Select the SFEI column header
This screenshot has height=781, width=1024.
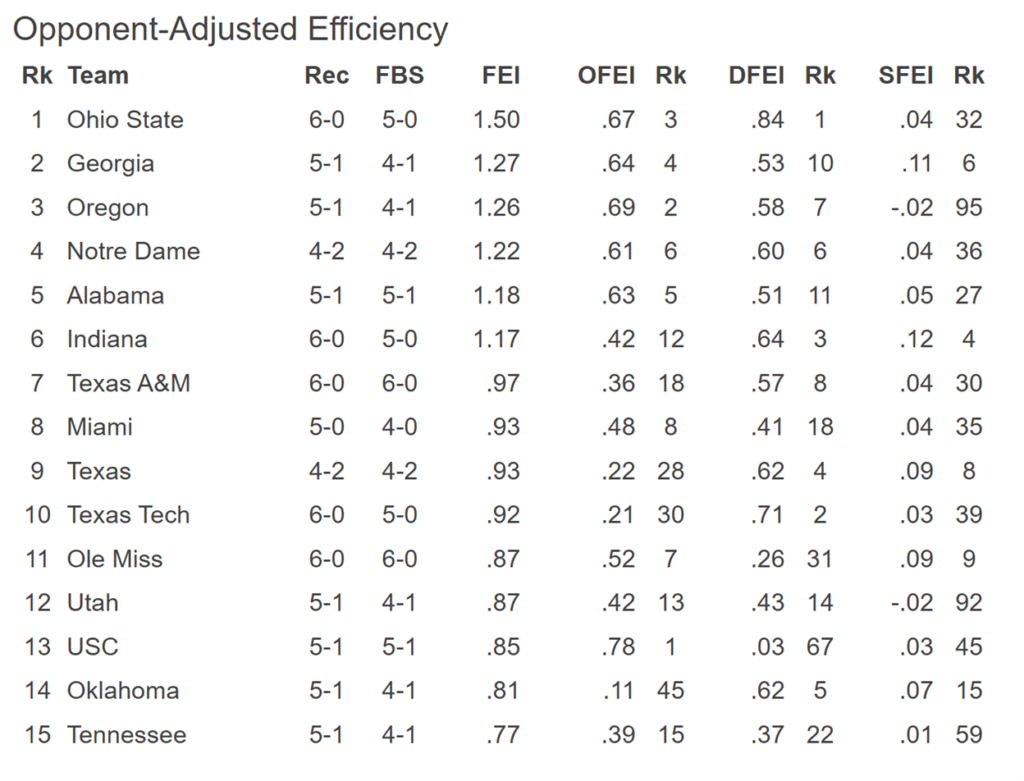(x=905, y=75)
